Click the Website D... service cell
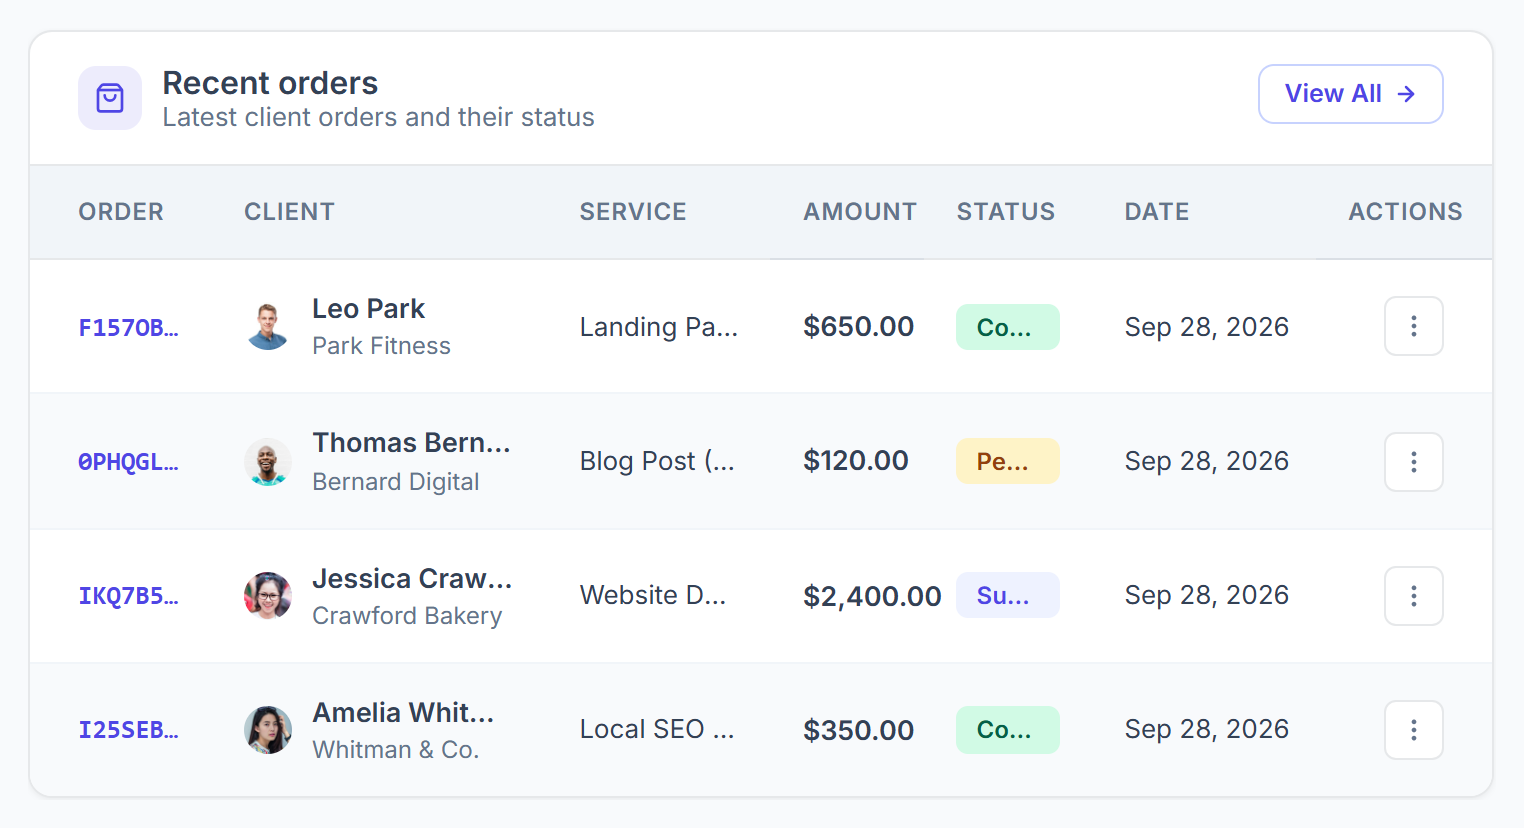 tap(652, 595)
